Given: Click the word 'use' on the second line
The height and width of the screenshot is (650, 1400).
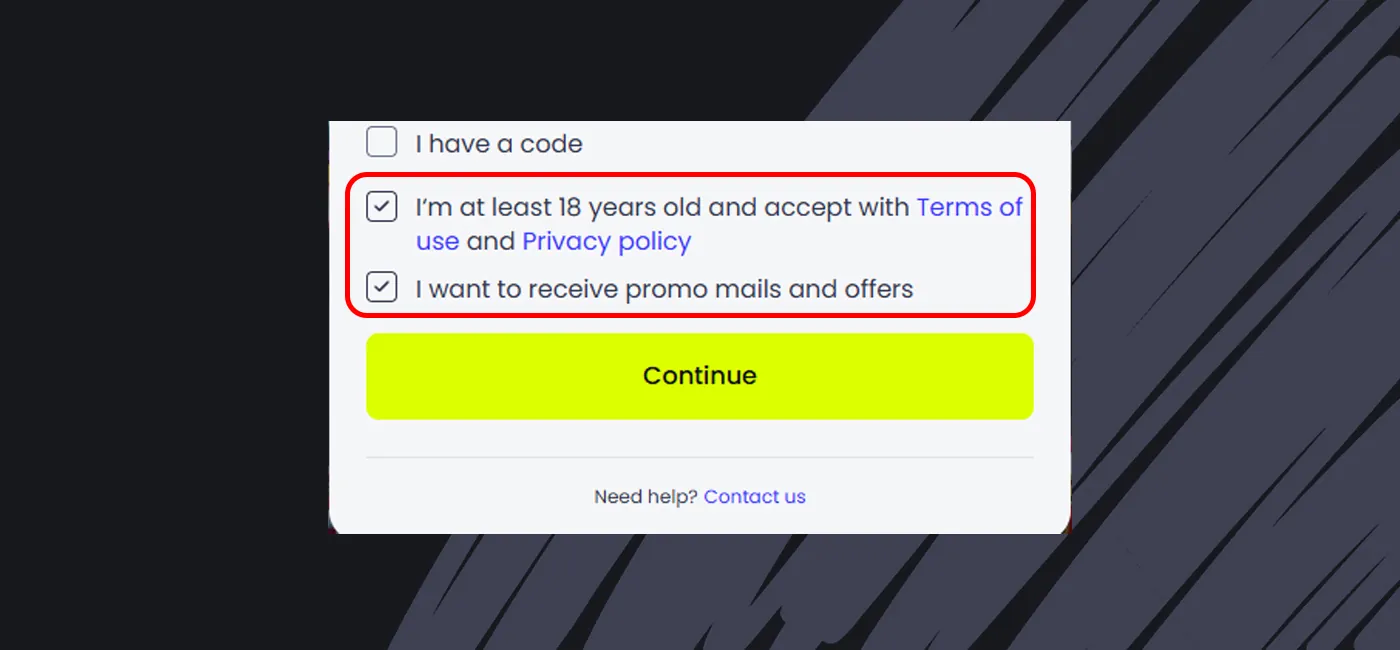Looking at the screenshot, I should [x=437, y=241].
